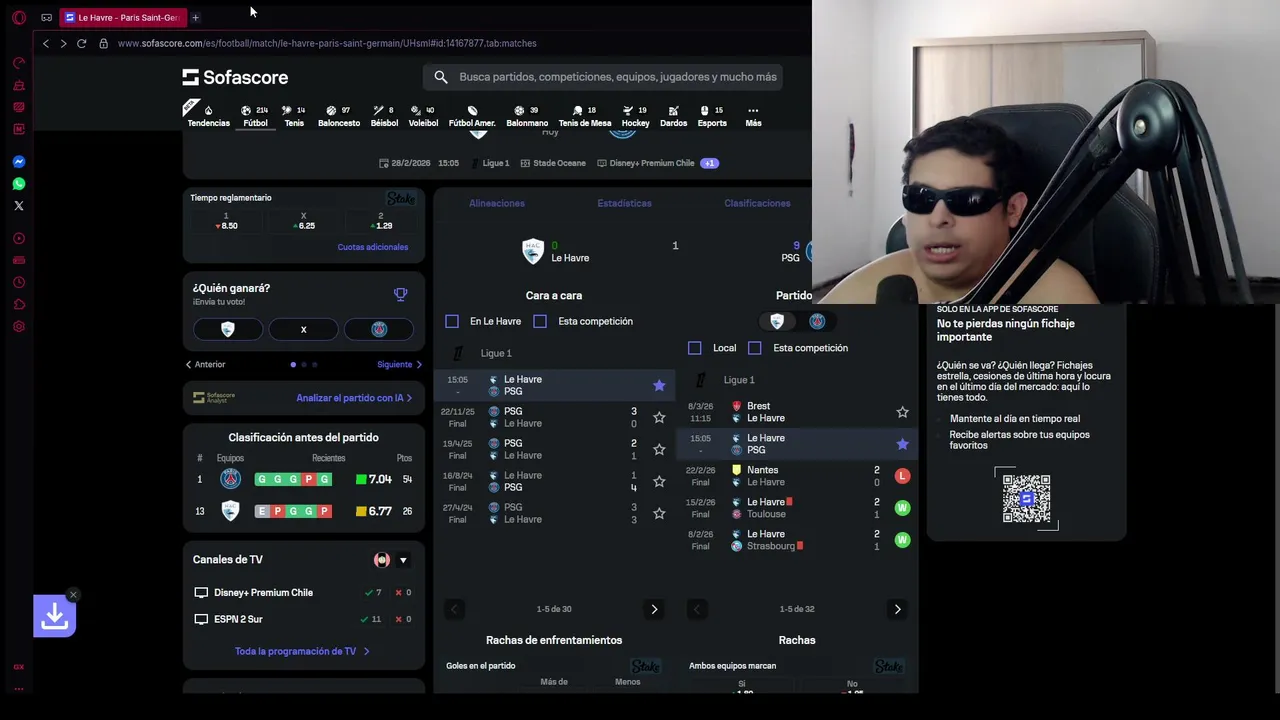This screenshot has width=1280, height=720.
Task: Favorite the 22/11/25 PSG vs Le Havre match
Action: [x=659, y=417]
